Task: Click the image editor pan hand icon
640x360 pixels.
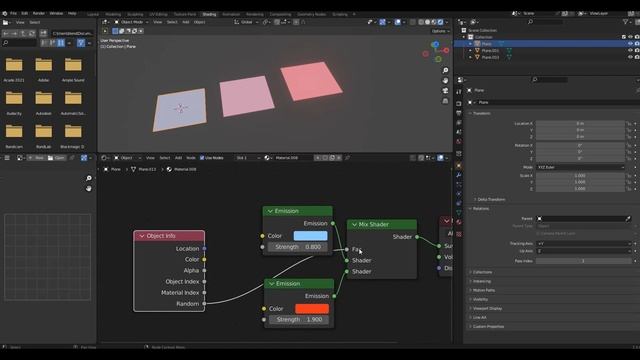Action: (89, 189)
